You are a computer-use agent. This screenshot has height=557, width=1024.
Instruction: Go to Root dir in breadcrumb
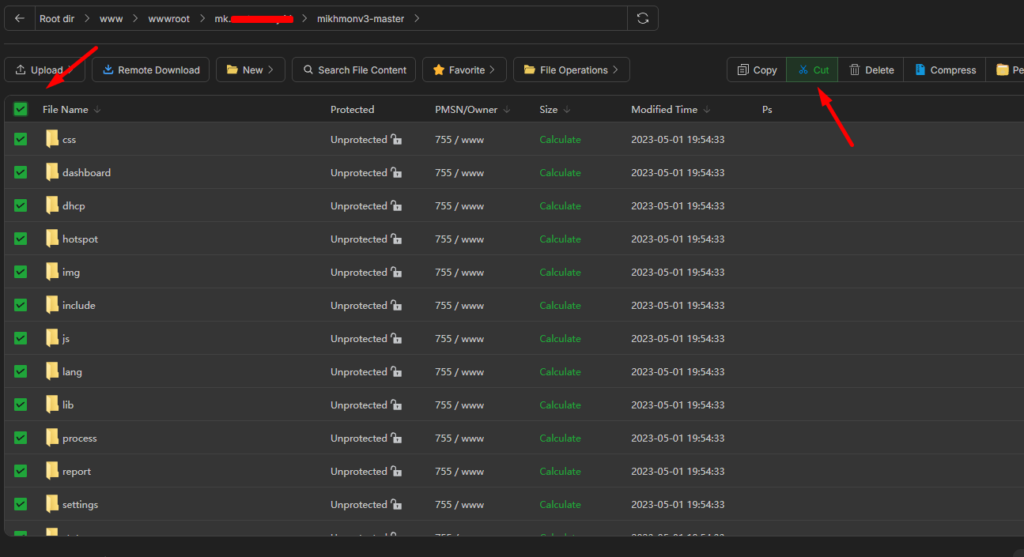(57, 18)
